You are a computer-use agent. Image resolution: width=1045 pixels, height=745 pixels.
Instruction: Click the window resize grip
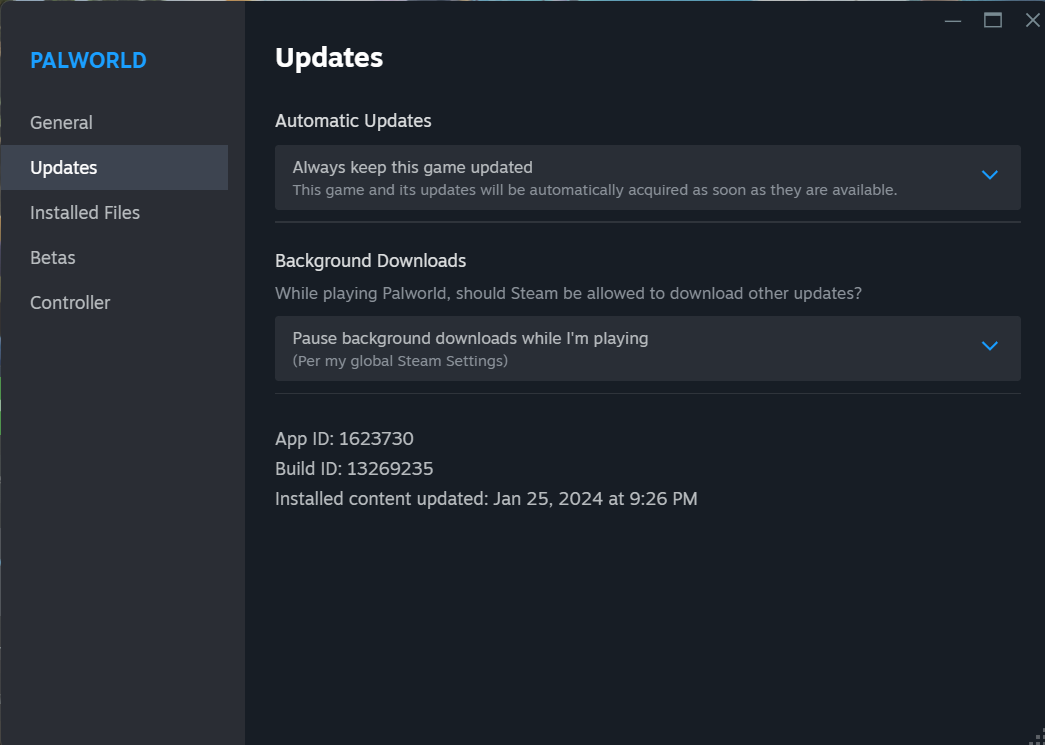tap(1040, 740)
